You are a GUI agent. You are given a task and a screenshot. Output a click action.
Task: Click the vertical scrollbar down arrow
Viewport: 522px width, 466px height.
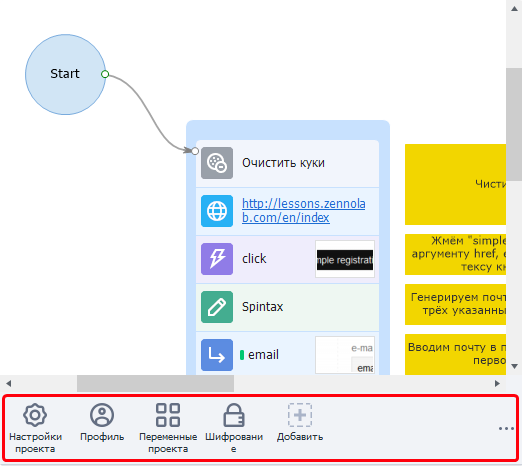[x=514, y=366]
